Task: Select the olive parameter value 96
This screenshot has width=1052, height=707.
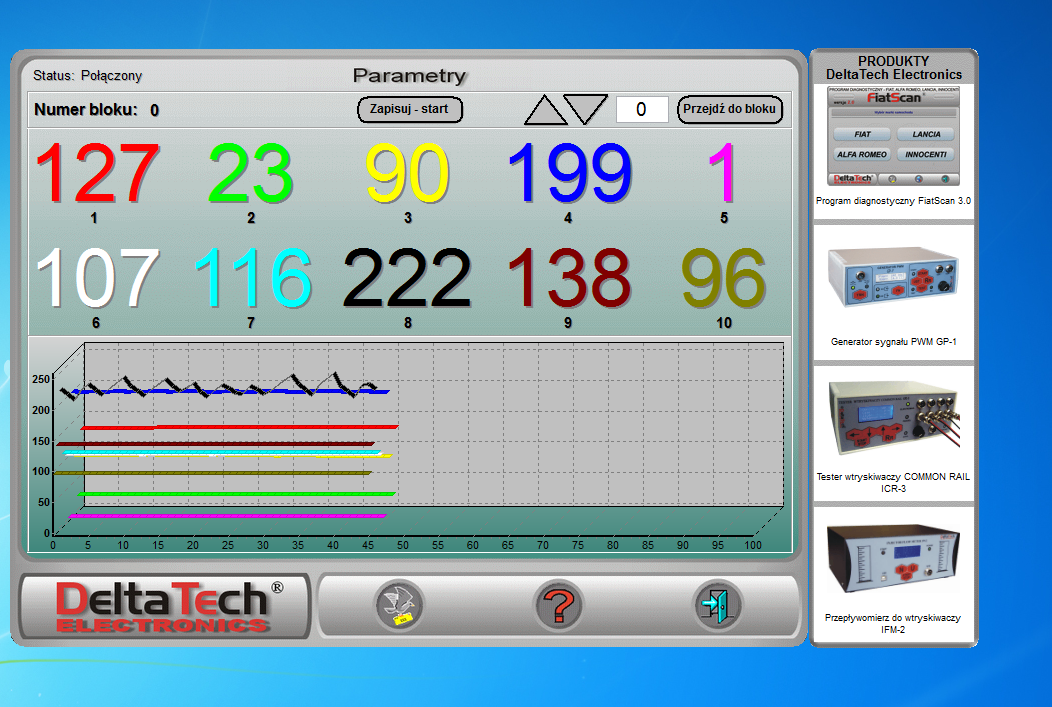Action: click(723, 277)
